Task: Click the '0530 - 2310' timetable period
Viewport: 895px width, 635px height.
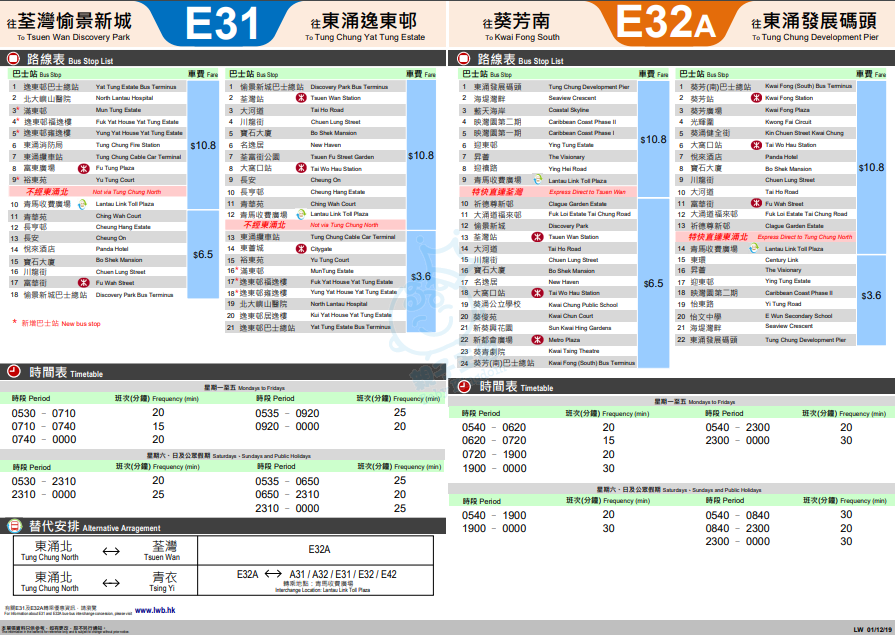Action: [43, 481]
